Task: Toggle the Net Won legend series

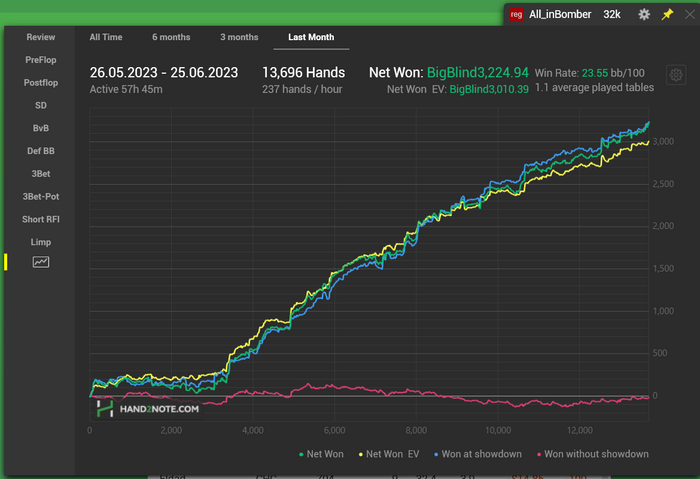Action: pyautogui.click(x=321, y=454)
